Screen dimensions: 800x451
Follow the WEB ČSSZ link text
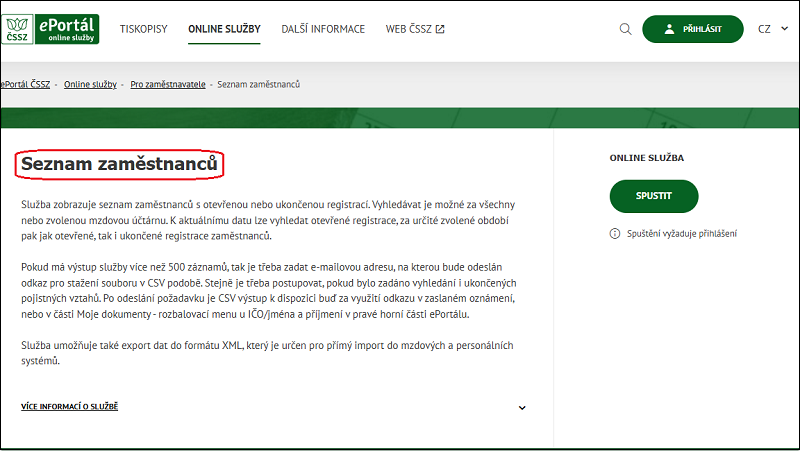(409, 29)
